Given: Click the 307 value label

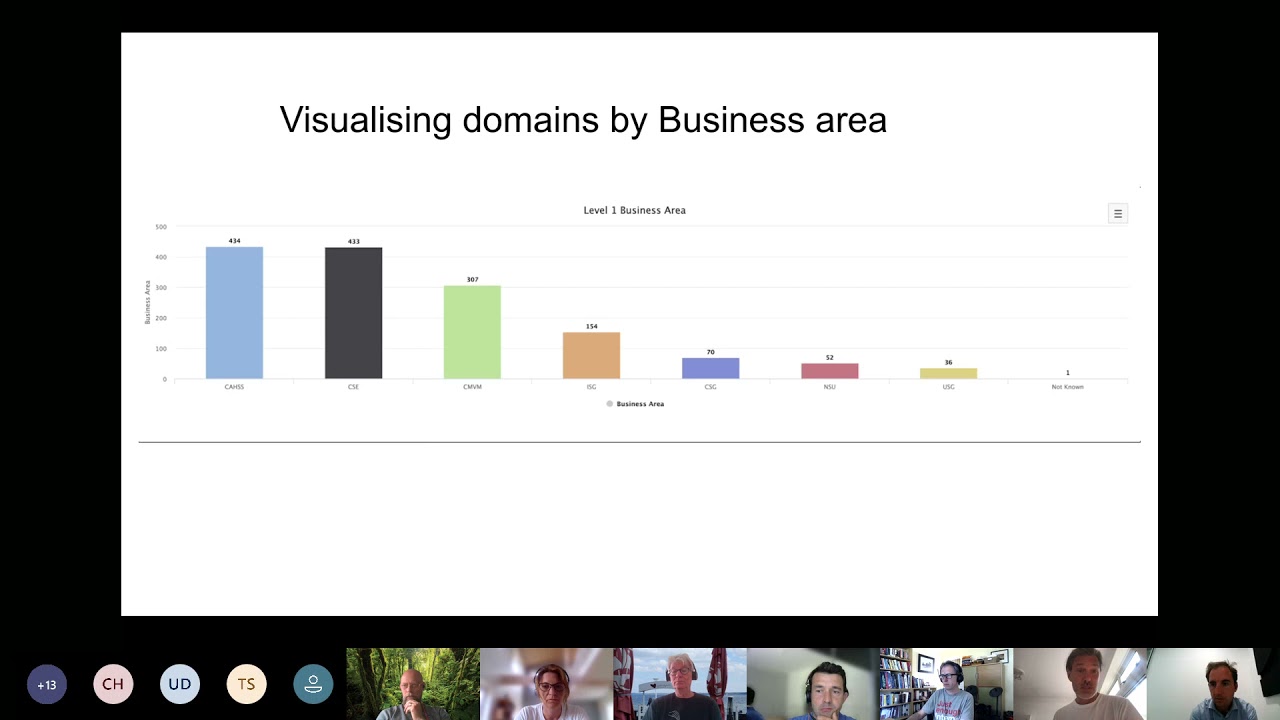Looking at the screenshot, I should (x=472, y=279).
